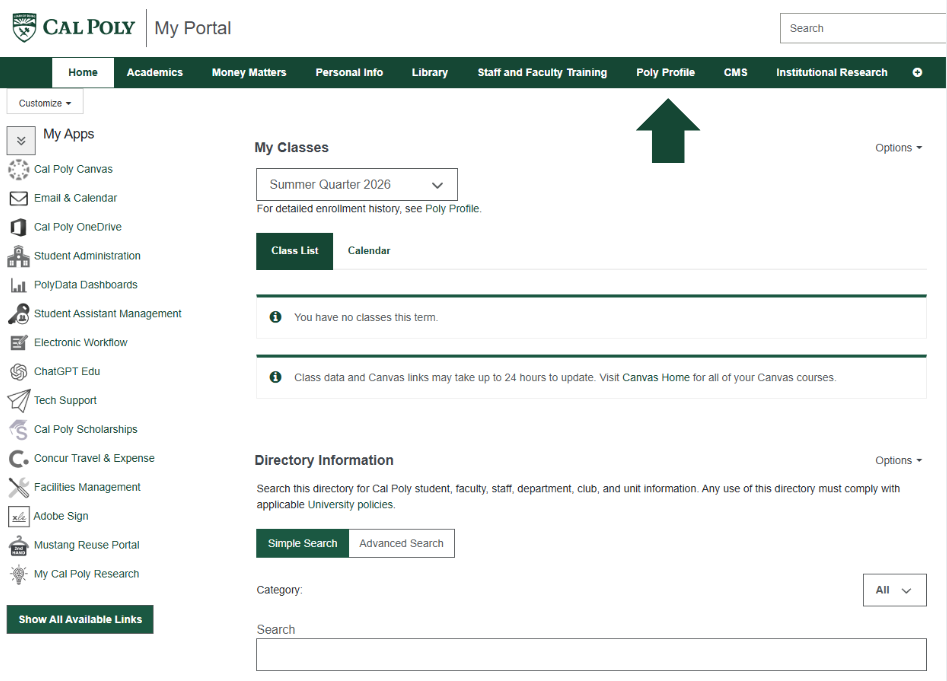Open the Concur Travel & Expense icon
The height and width of the screenshot is (681, 947).
[19, 459]
